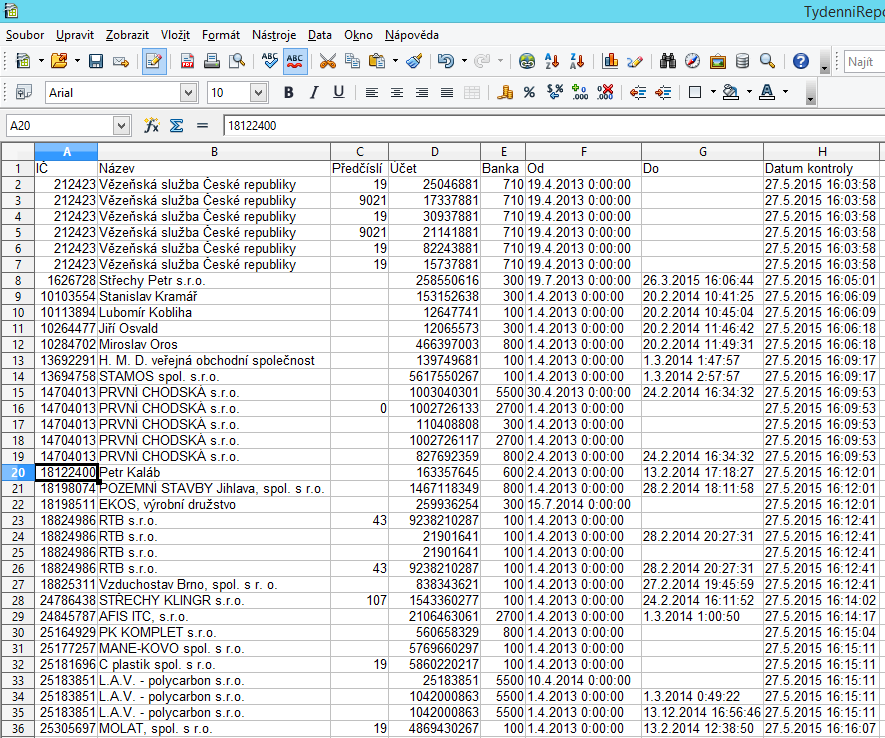Delete decimal place icon

pyautogui.click(x=604, y=92)
